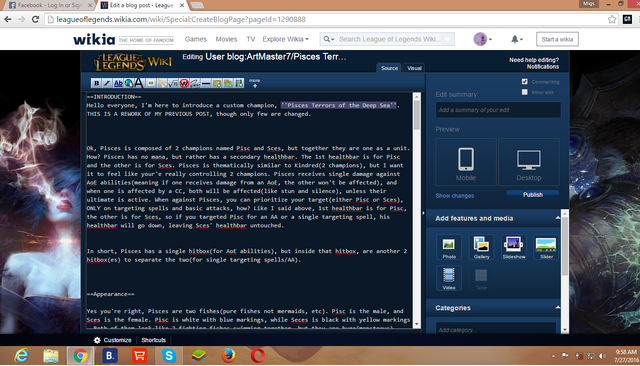The height and width of the screenshot is (366, 640).
Task: Click the nowiki ignore formatting icon
Action: (x=184, y=83)
